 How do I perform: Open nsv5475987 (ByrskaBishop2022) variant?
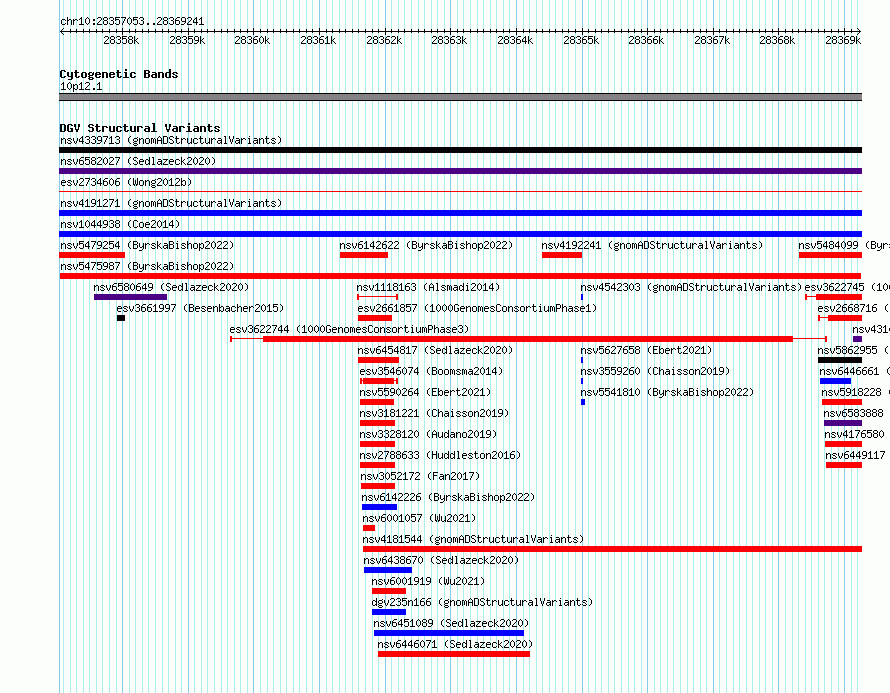(147, 266)
